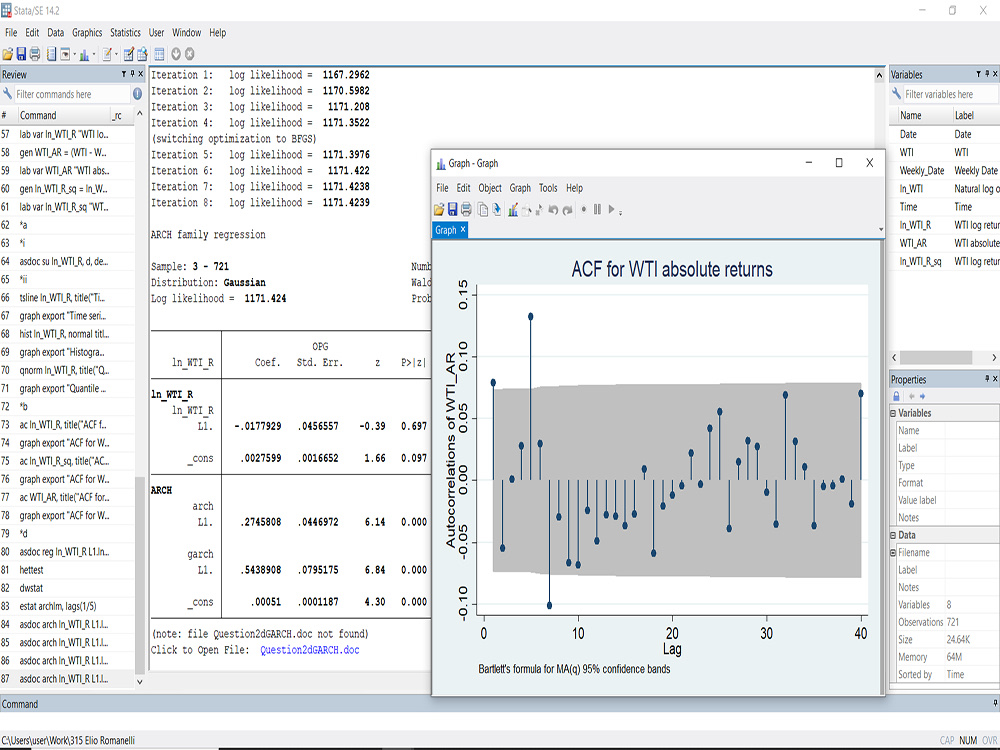Click the Open file icon in Stata main toolbar
This screenshot has width=1000, height=750.
tap(8, 54)
